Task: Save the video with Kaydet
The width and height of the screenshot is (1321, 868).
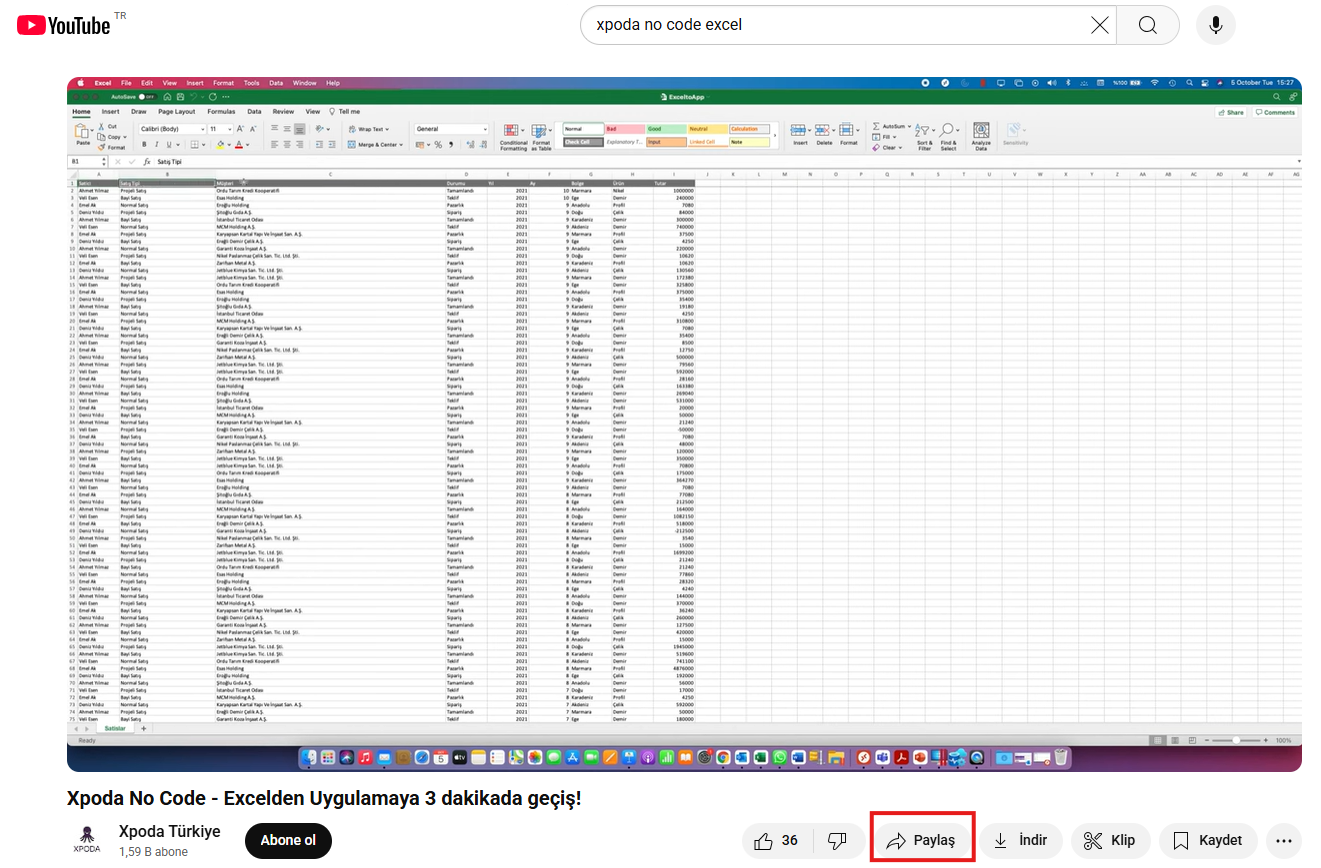Action: (x=1208, y=840)
